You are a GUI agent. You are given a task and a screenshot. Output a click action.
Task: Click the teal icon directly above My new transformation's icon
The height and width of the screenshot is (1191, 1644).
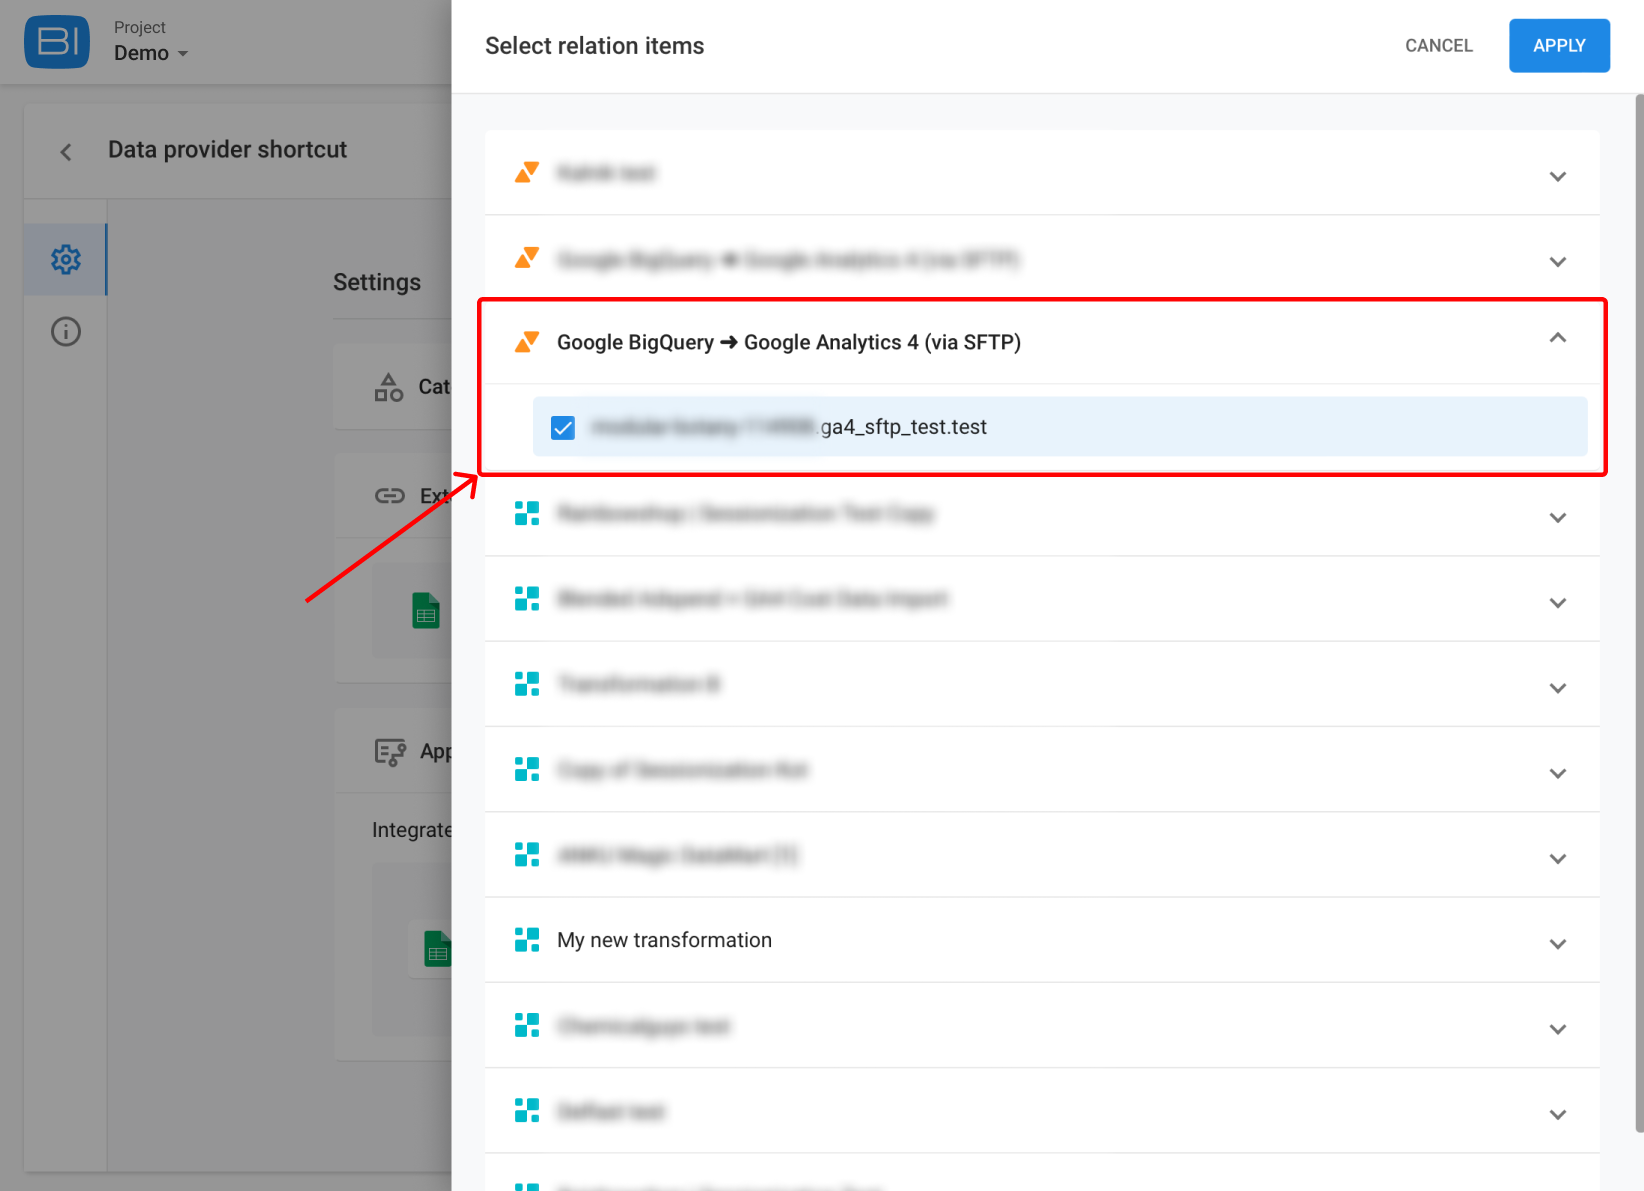(527, 854)
